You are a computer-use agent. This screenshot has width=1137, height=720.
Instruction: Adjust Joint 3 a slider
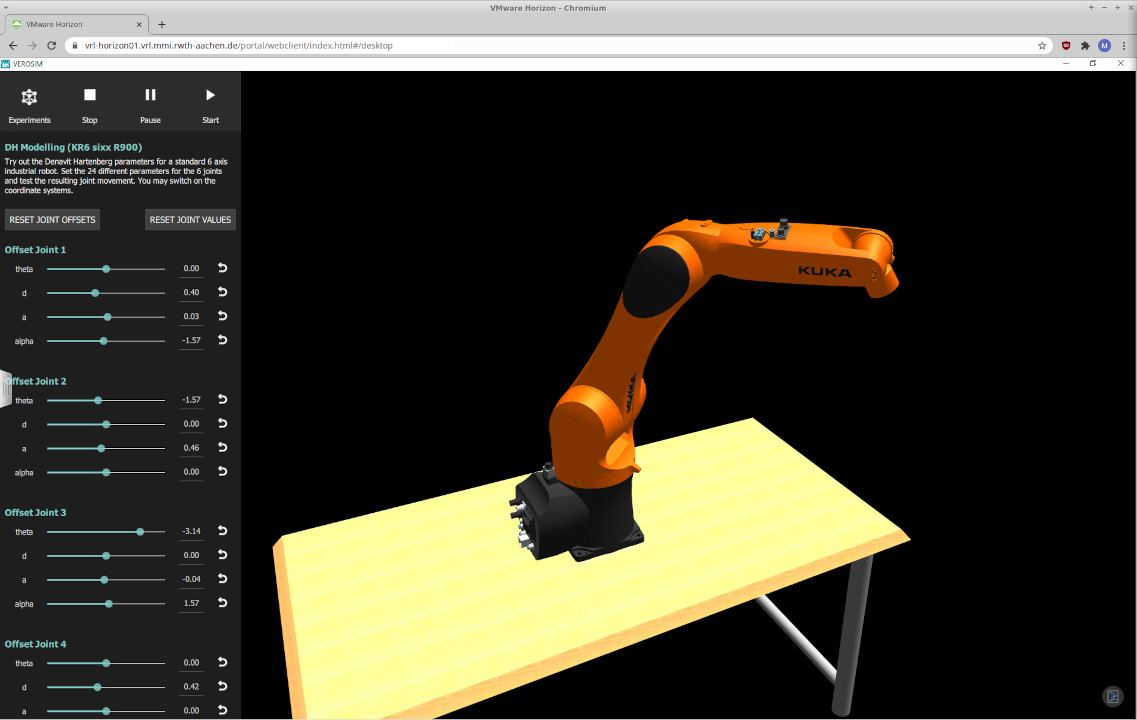[x=106, y=579]
